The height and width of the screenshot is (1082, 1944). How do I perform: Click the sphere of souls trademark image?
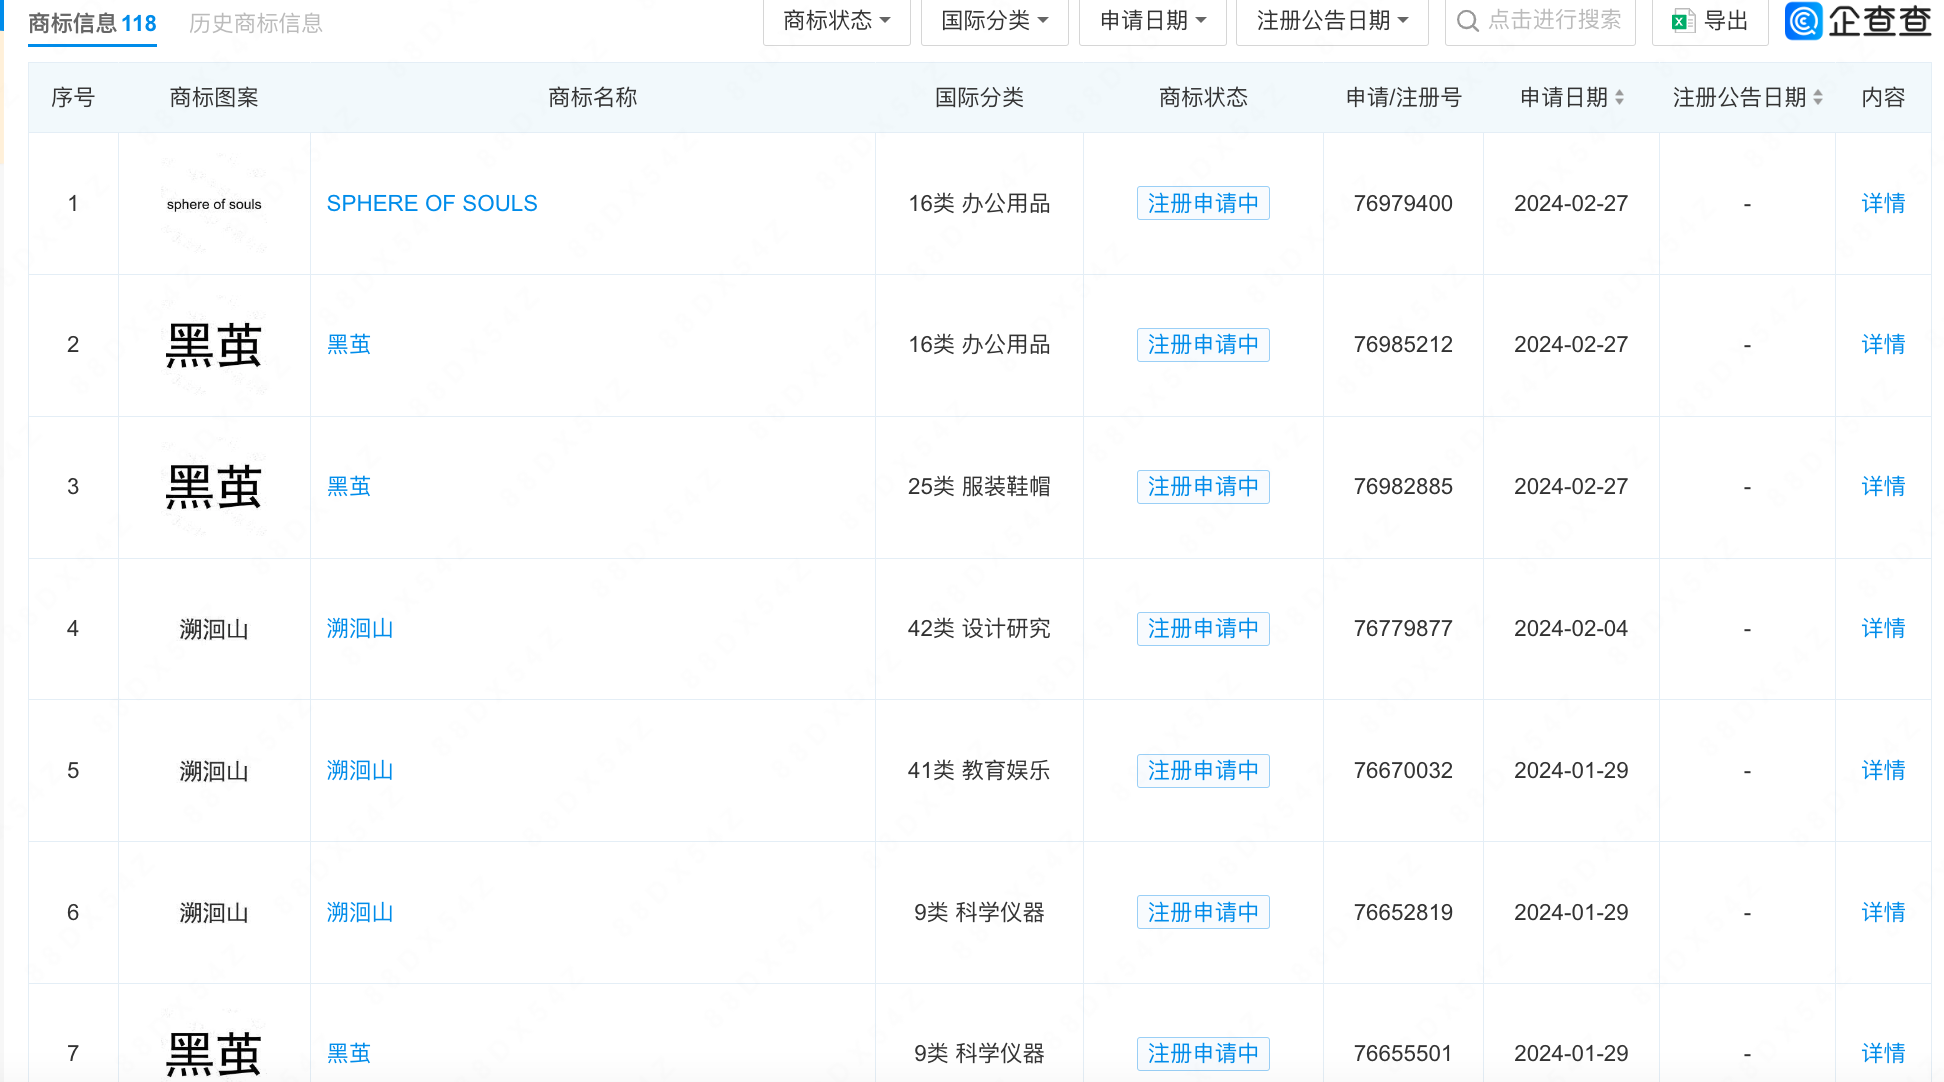[x=214, y=204]
